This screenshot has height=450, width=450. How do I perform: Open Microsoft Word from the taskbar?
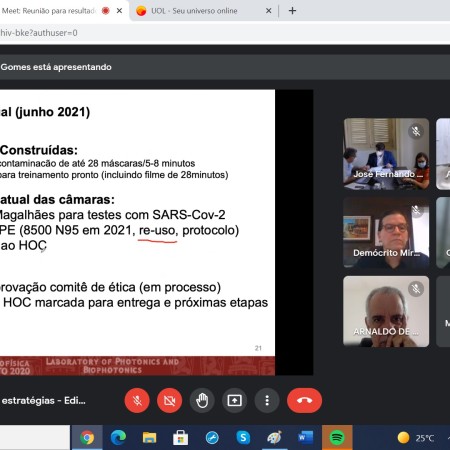[306, 437]
